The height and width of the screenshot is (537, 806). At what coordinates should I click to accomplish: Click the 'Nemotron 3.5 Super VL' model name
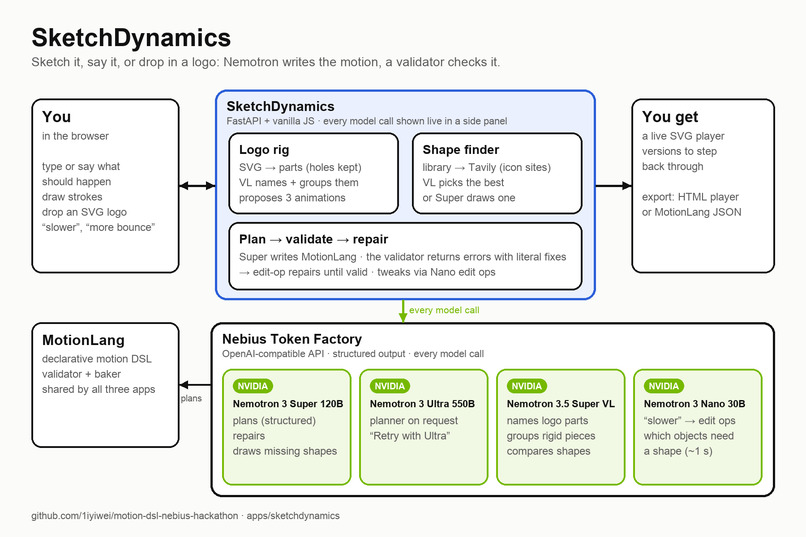[561, 404]
